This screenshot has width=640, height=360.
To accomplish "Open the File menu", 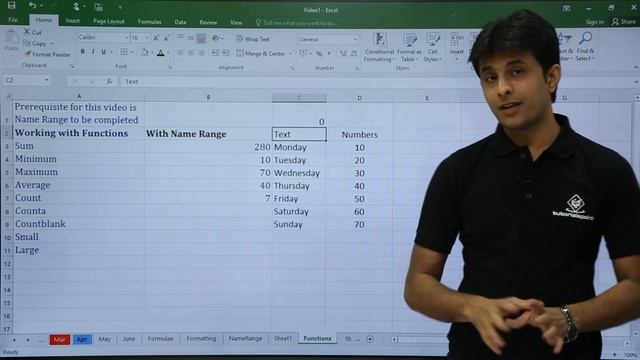I will (13, 20).
